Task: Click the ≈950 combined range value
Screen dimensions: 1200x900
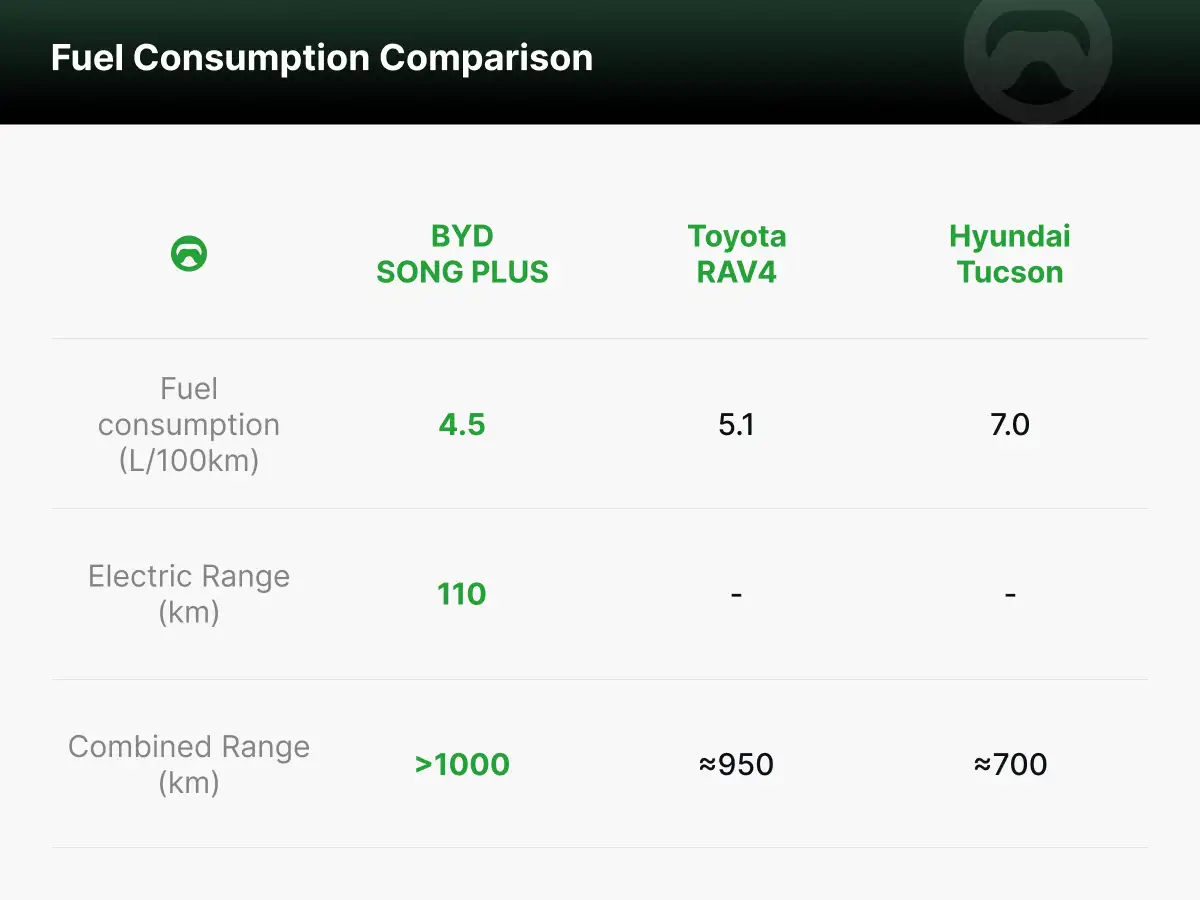Action: tap(736, 765)
